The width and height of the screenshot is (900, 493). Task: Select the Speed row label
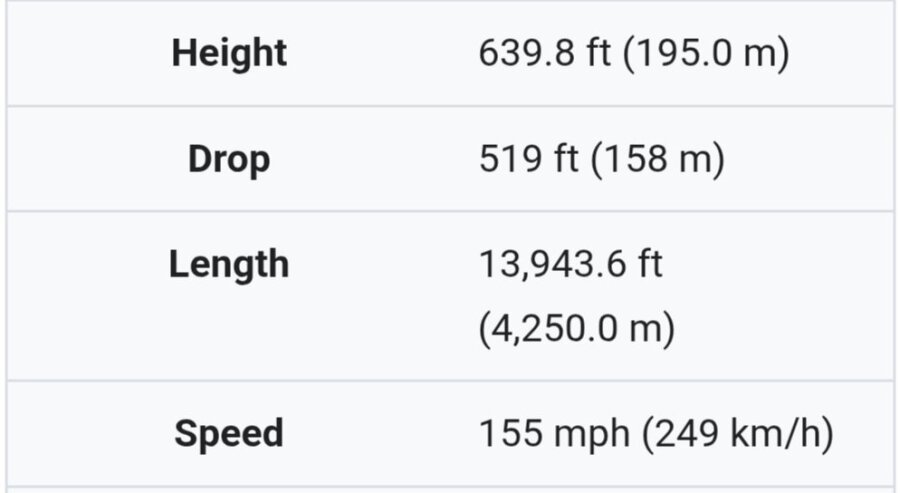click(229, 434)
